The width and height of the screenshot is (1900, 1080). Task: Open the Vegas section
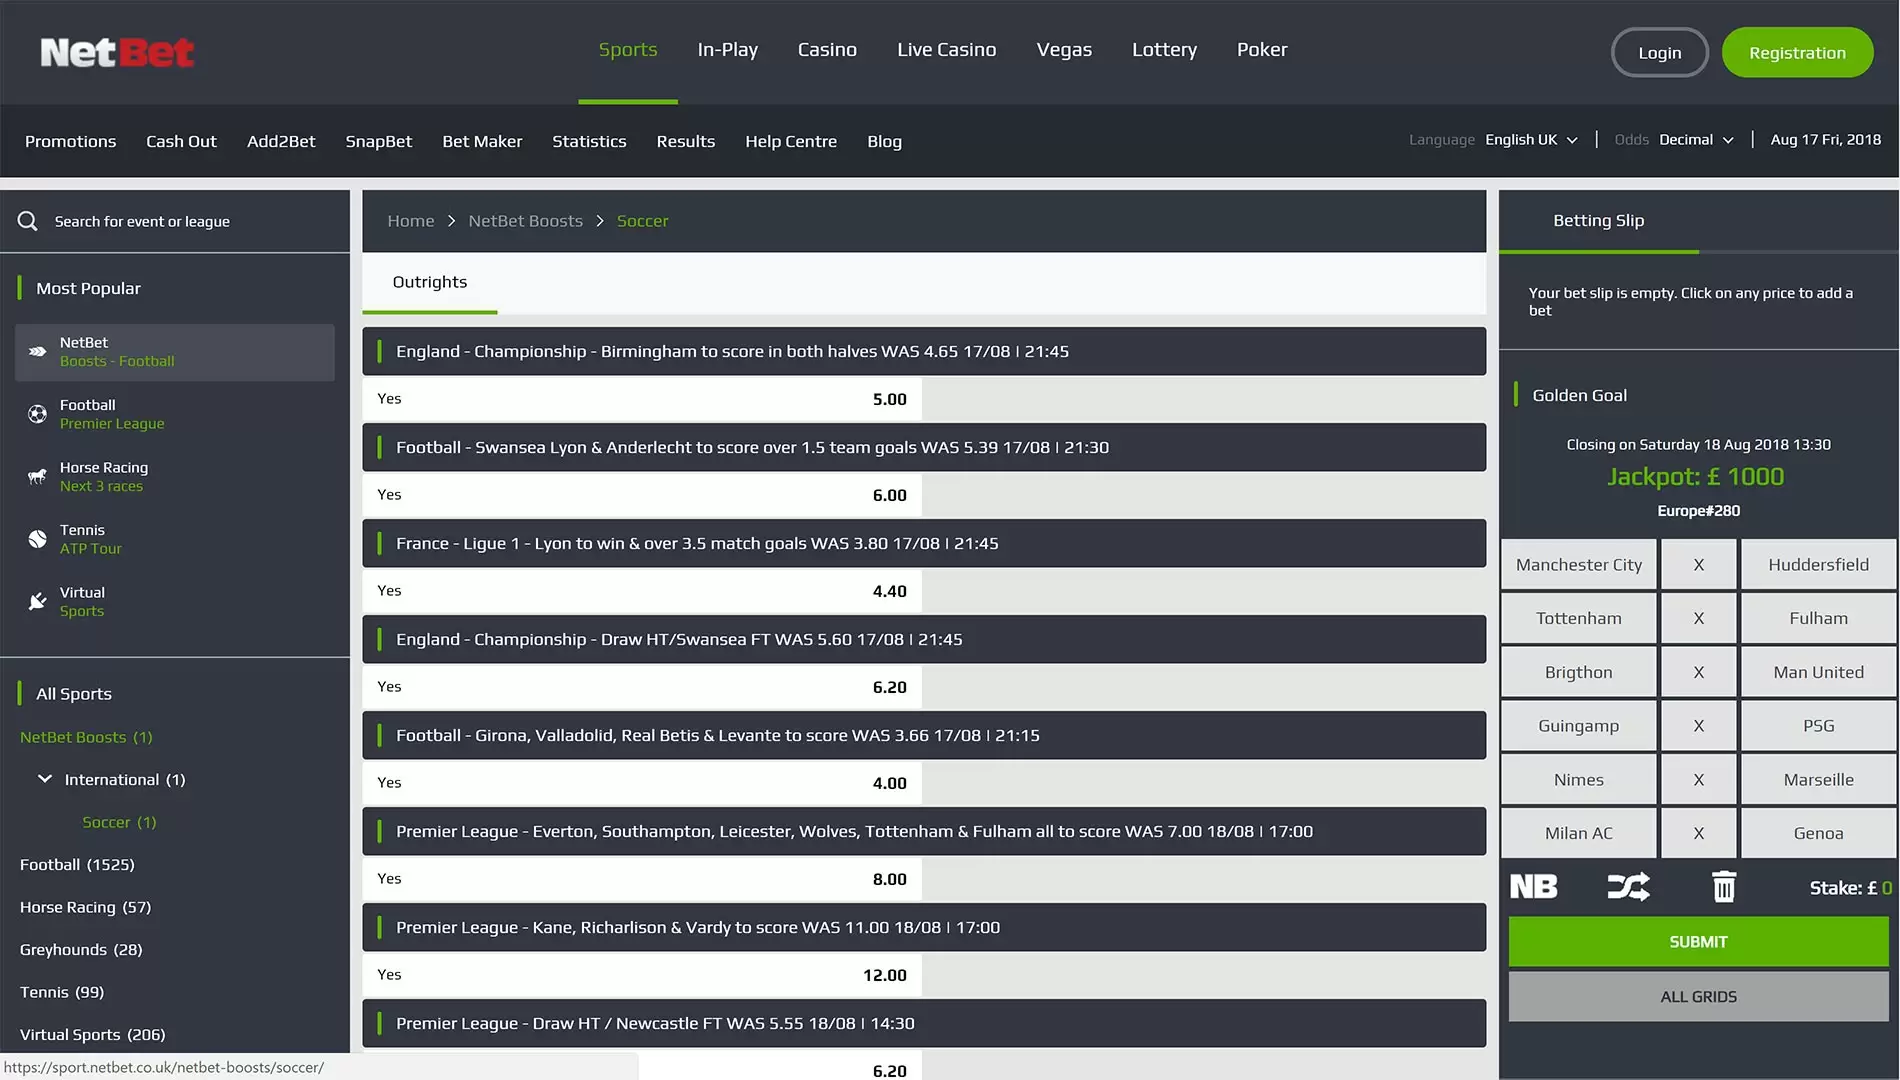(x=1064, y=50)
